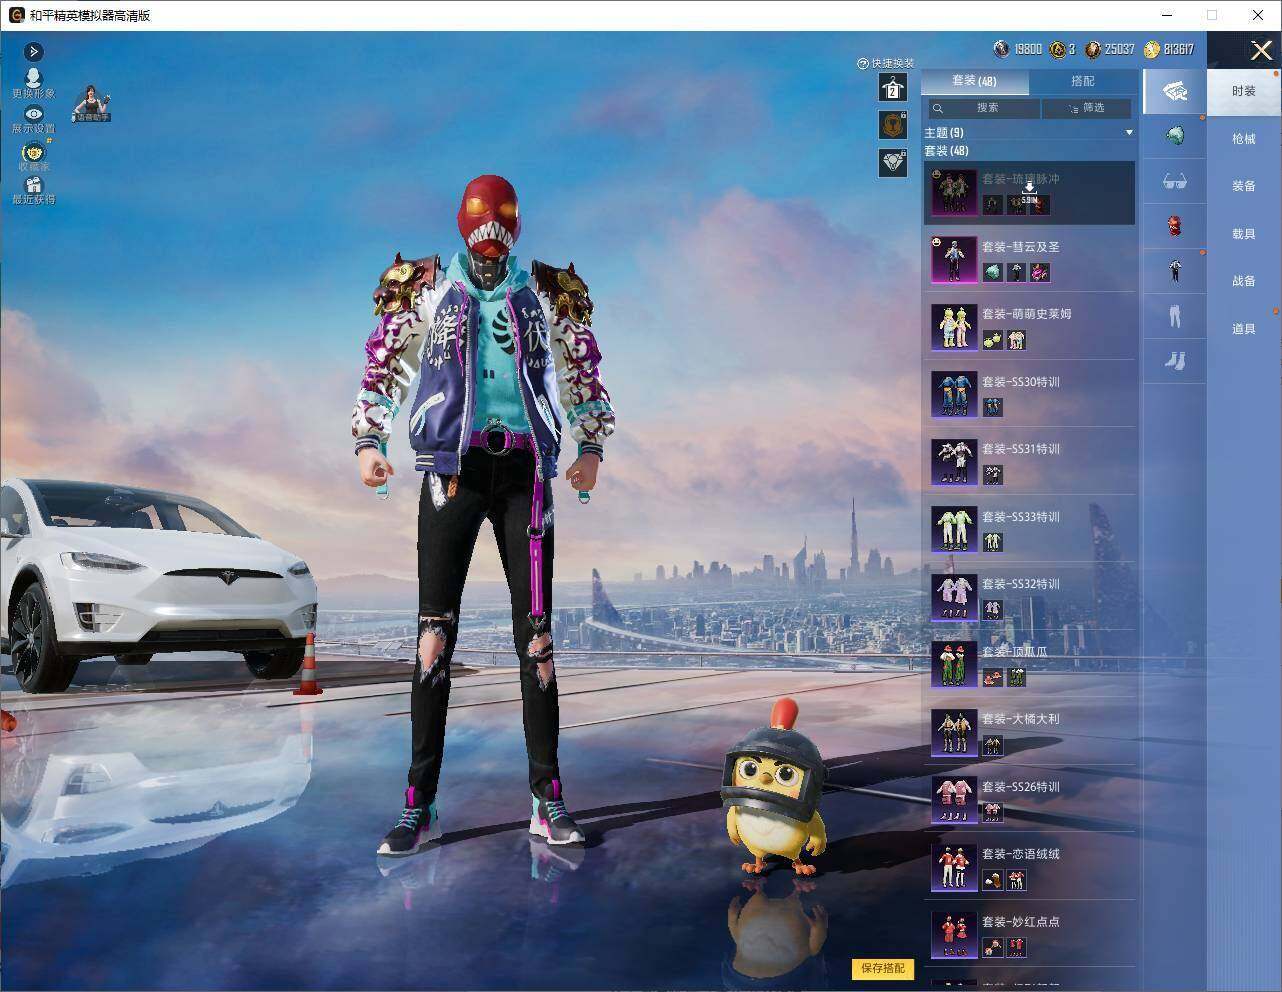The width and height of the screenshot is (1282, 992).
Task: Select the pants category icon
Action: (x=1174, y=315)
